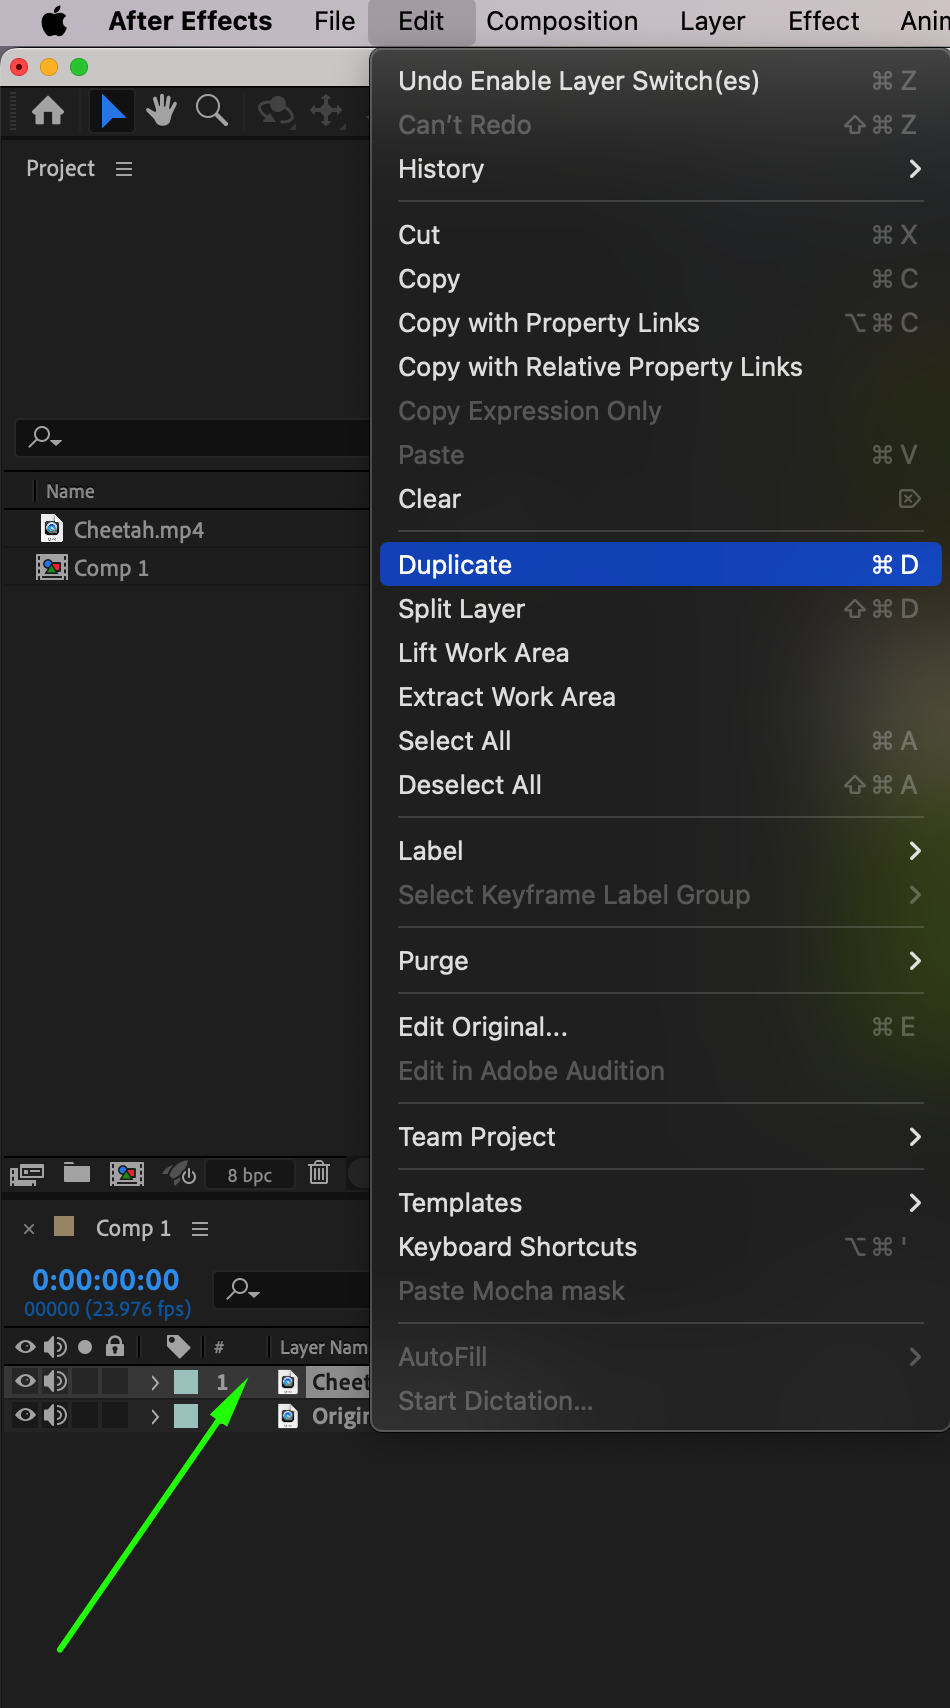Select Cheetah.mp4 in the Project panel
Viewport: 950px width, 1708px height.
[x=138, y=530]
